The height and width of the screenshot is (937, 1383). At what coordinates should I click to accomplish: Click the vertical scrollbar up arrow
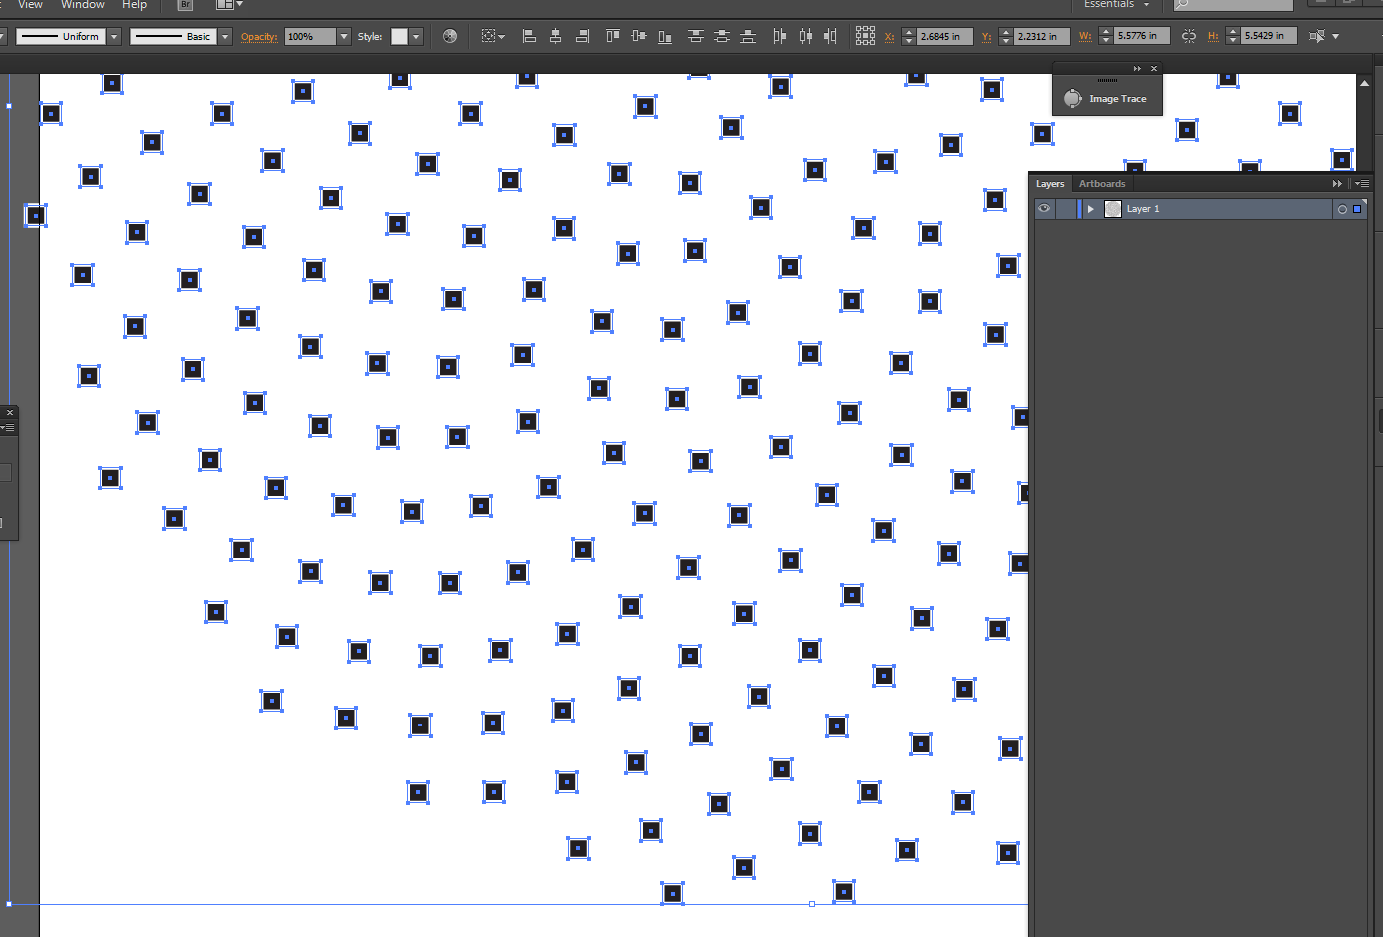point(1365,83)
